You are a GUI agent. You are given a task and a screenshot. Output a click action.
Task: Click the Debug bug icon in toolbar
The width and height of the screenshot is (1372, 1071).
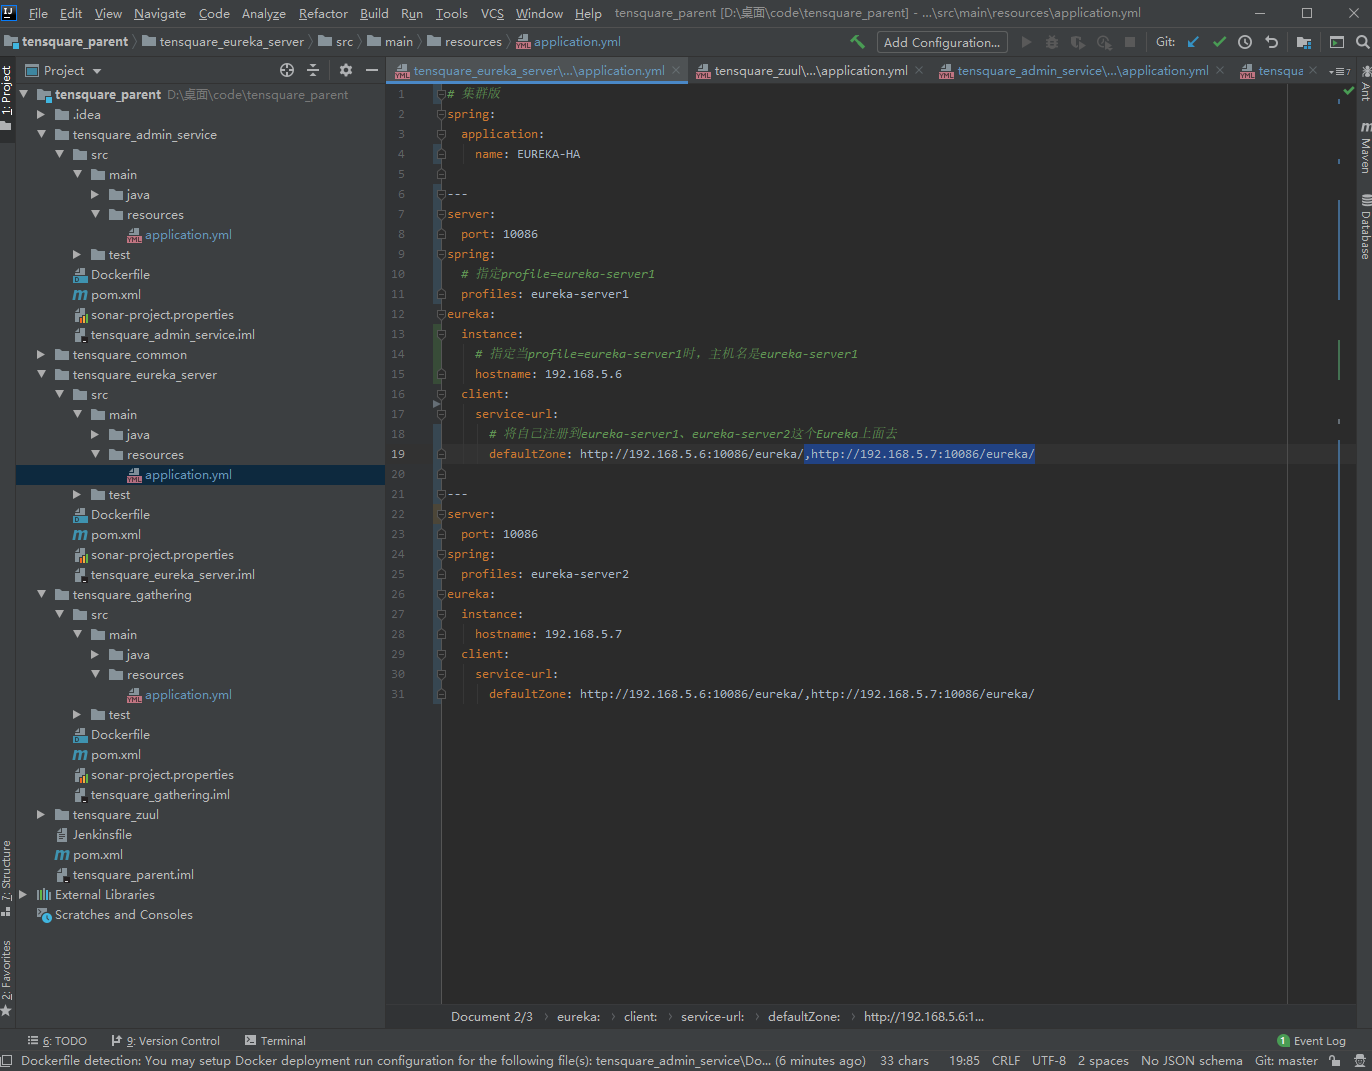[x=1052, y=42]
